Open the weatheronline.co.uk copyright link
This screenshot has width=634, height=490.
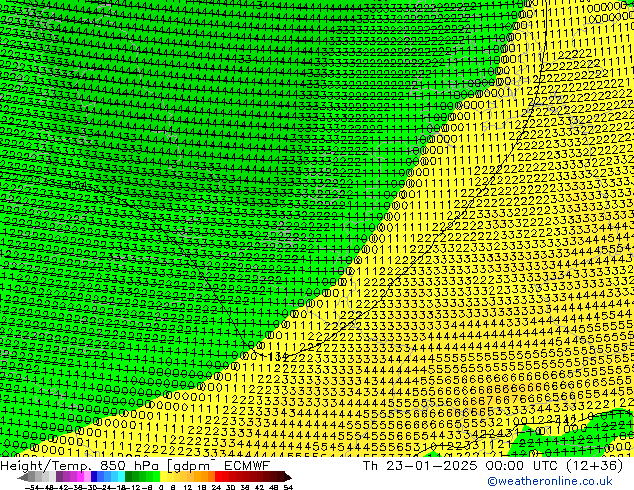coord(549,481)
